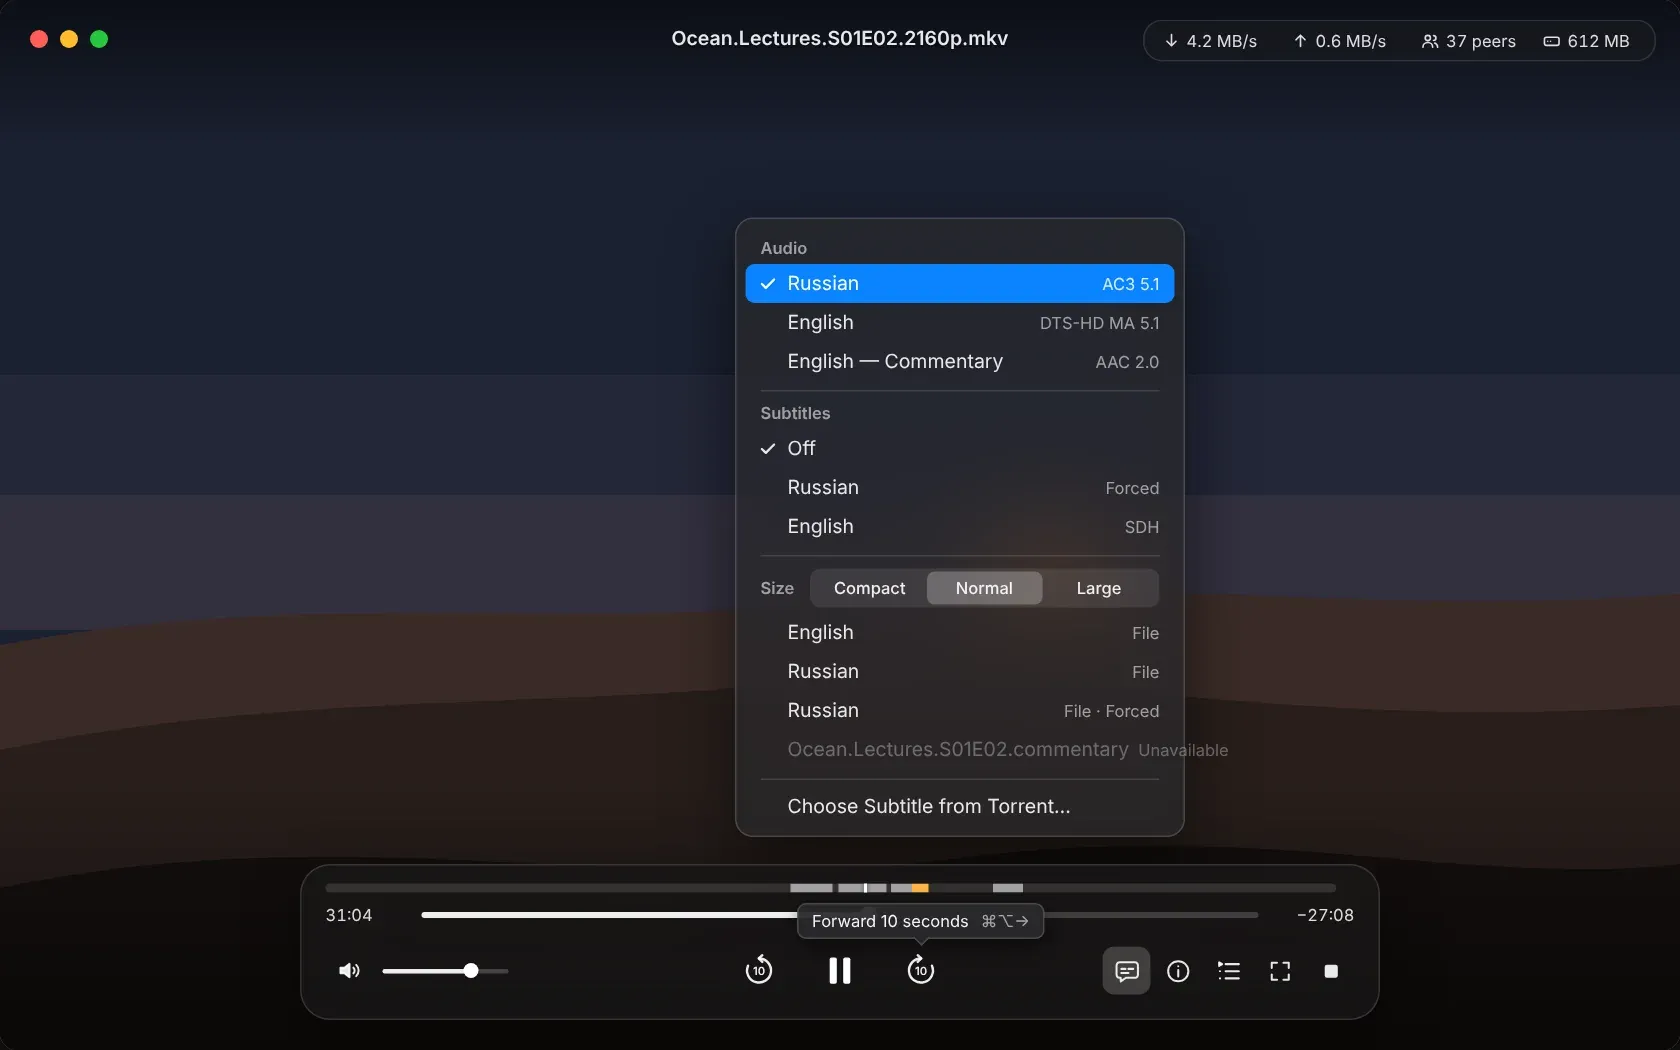Screen dimensions: 1680x1050
Task: Toggle the subtitles and audio popup button
Action: point(1126,971)
